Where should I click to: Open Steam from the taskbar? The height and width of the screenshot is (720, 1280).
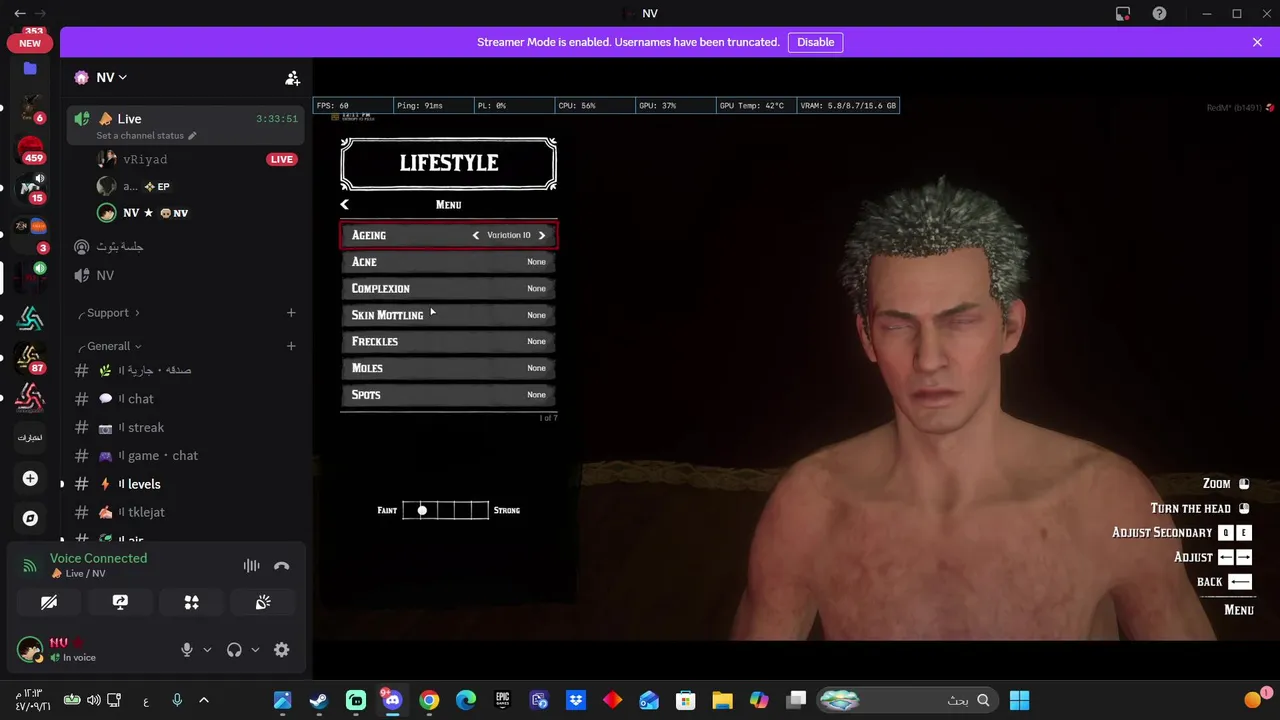click(x=319, y=700)
